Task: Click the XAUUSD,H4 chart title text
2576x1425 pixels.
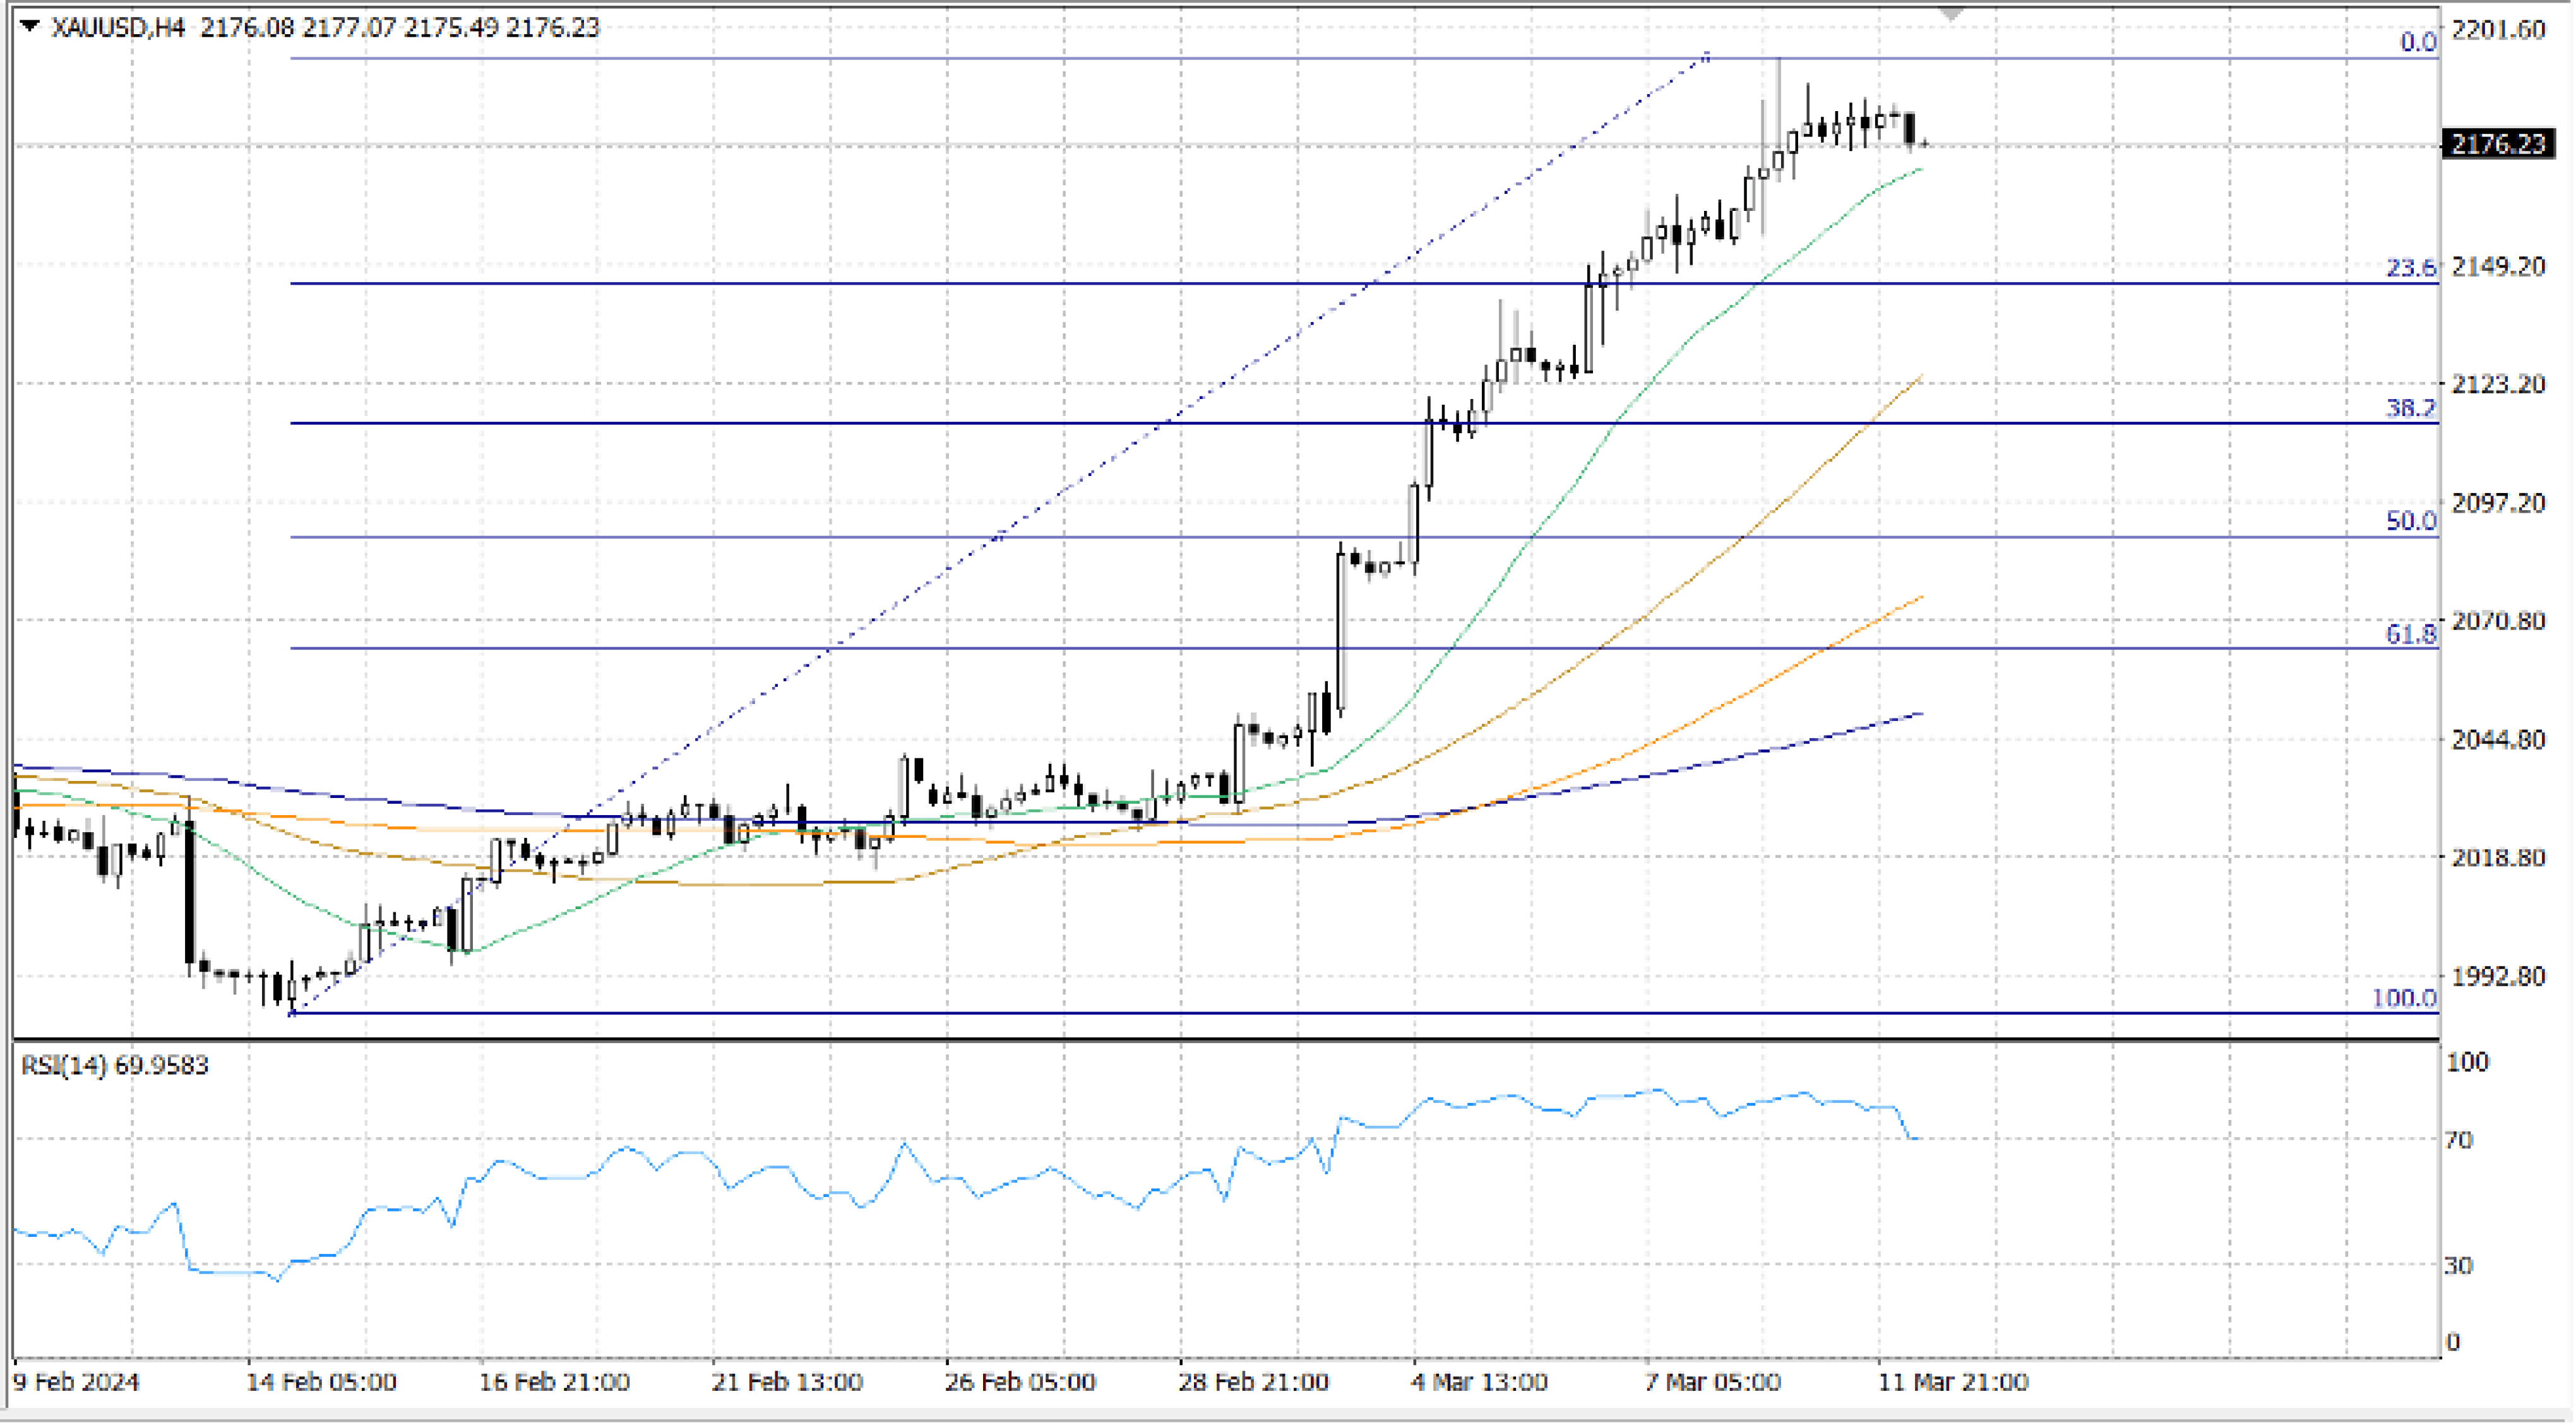Action: [118, 27]
